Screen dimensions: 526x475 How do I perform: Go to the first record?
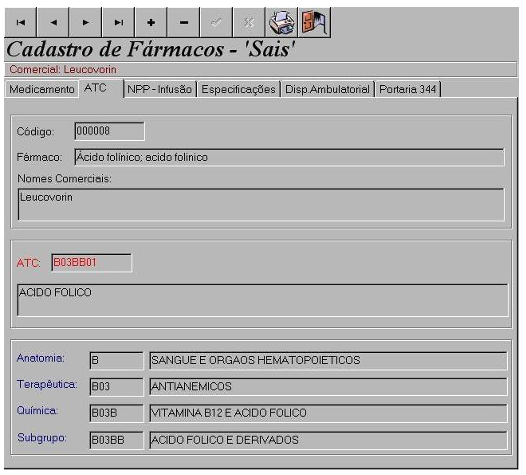[x=20, y=22]
